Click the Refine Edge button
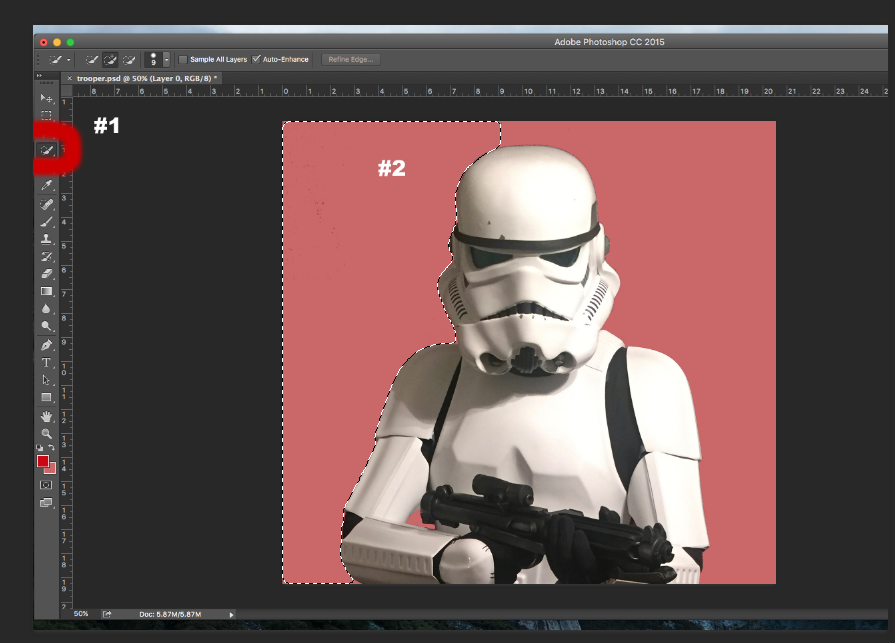Viewport: 895px width, 643px height. [x=350, y=59]
